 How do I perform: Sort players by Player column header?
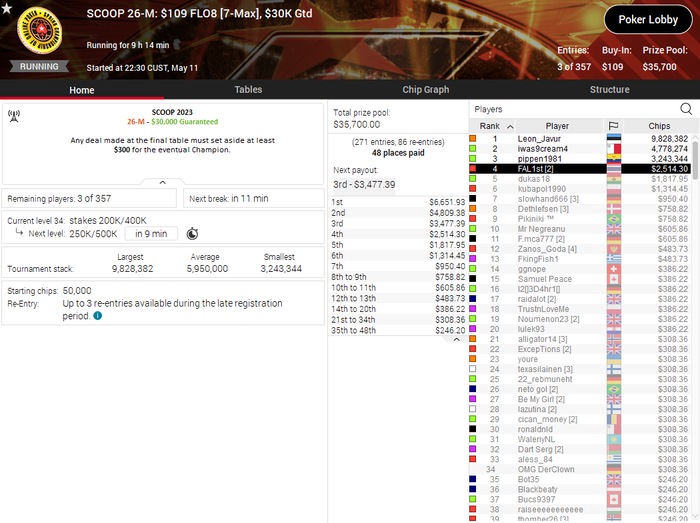pos(557,126)
